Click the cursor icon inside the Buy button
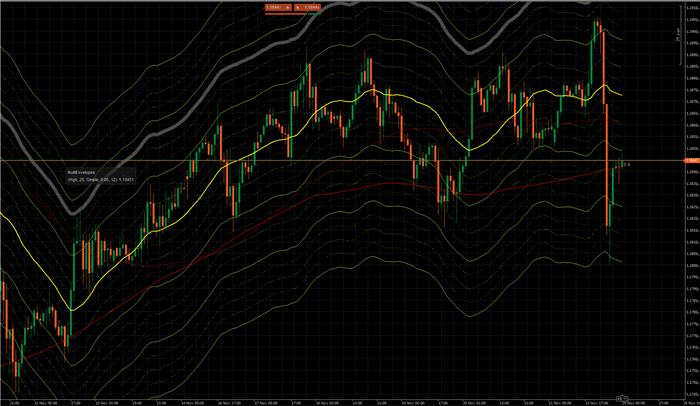 pyautogui.click(x=297, y=8)
